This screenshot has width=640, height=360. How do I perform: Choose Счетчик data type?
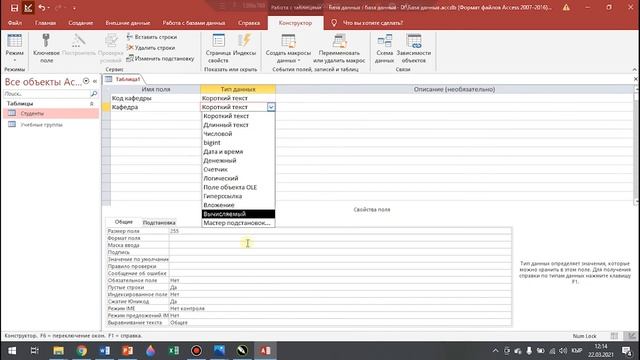tap(238, 169)
